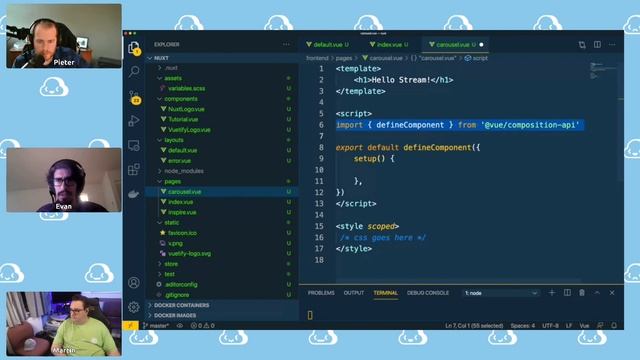Click the editor minimap
The image size is (640, 360).
point(603,70)
